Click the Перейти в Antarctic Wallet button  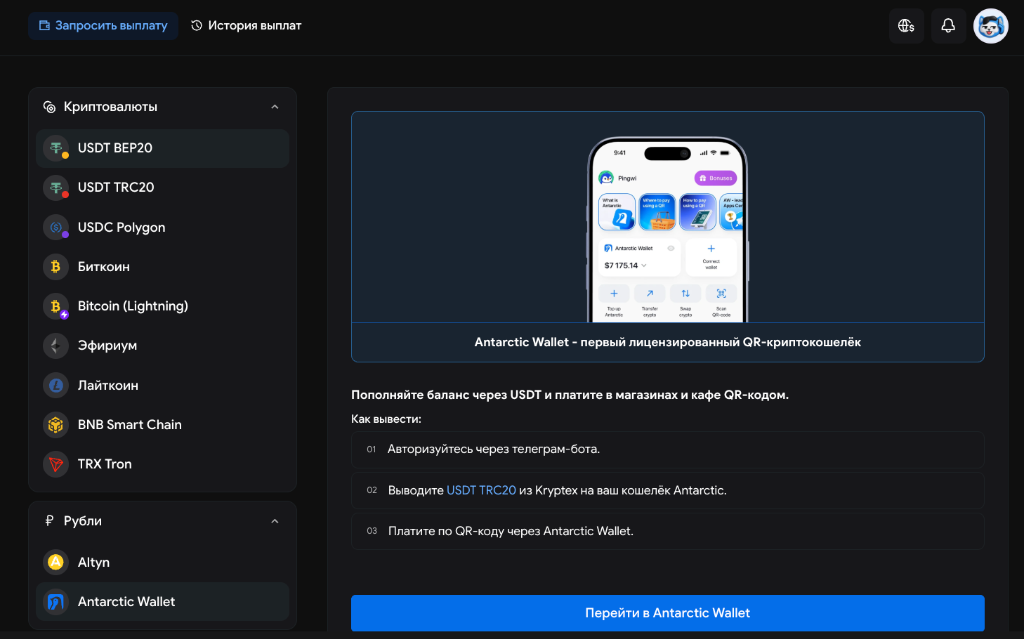coord(667,613)
